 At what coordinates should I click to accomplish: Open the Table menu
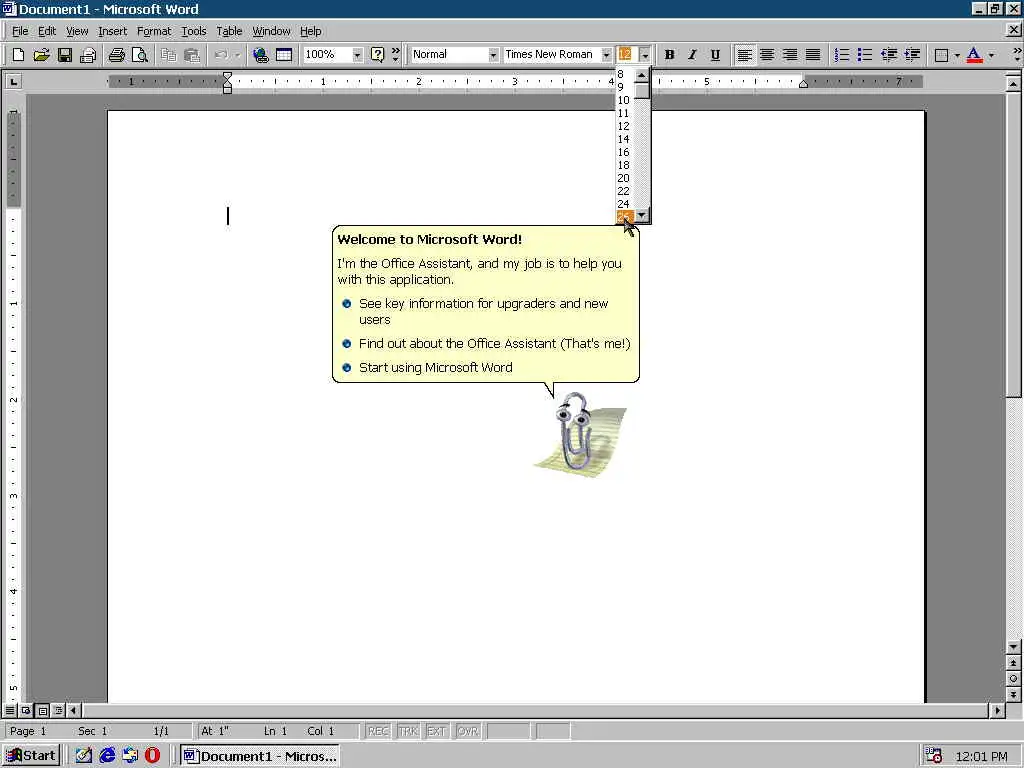tap(229, 31)
